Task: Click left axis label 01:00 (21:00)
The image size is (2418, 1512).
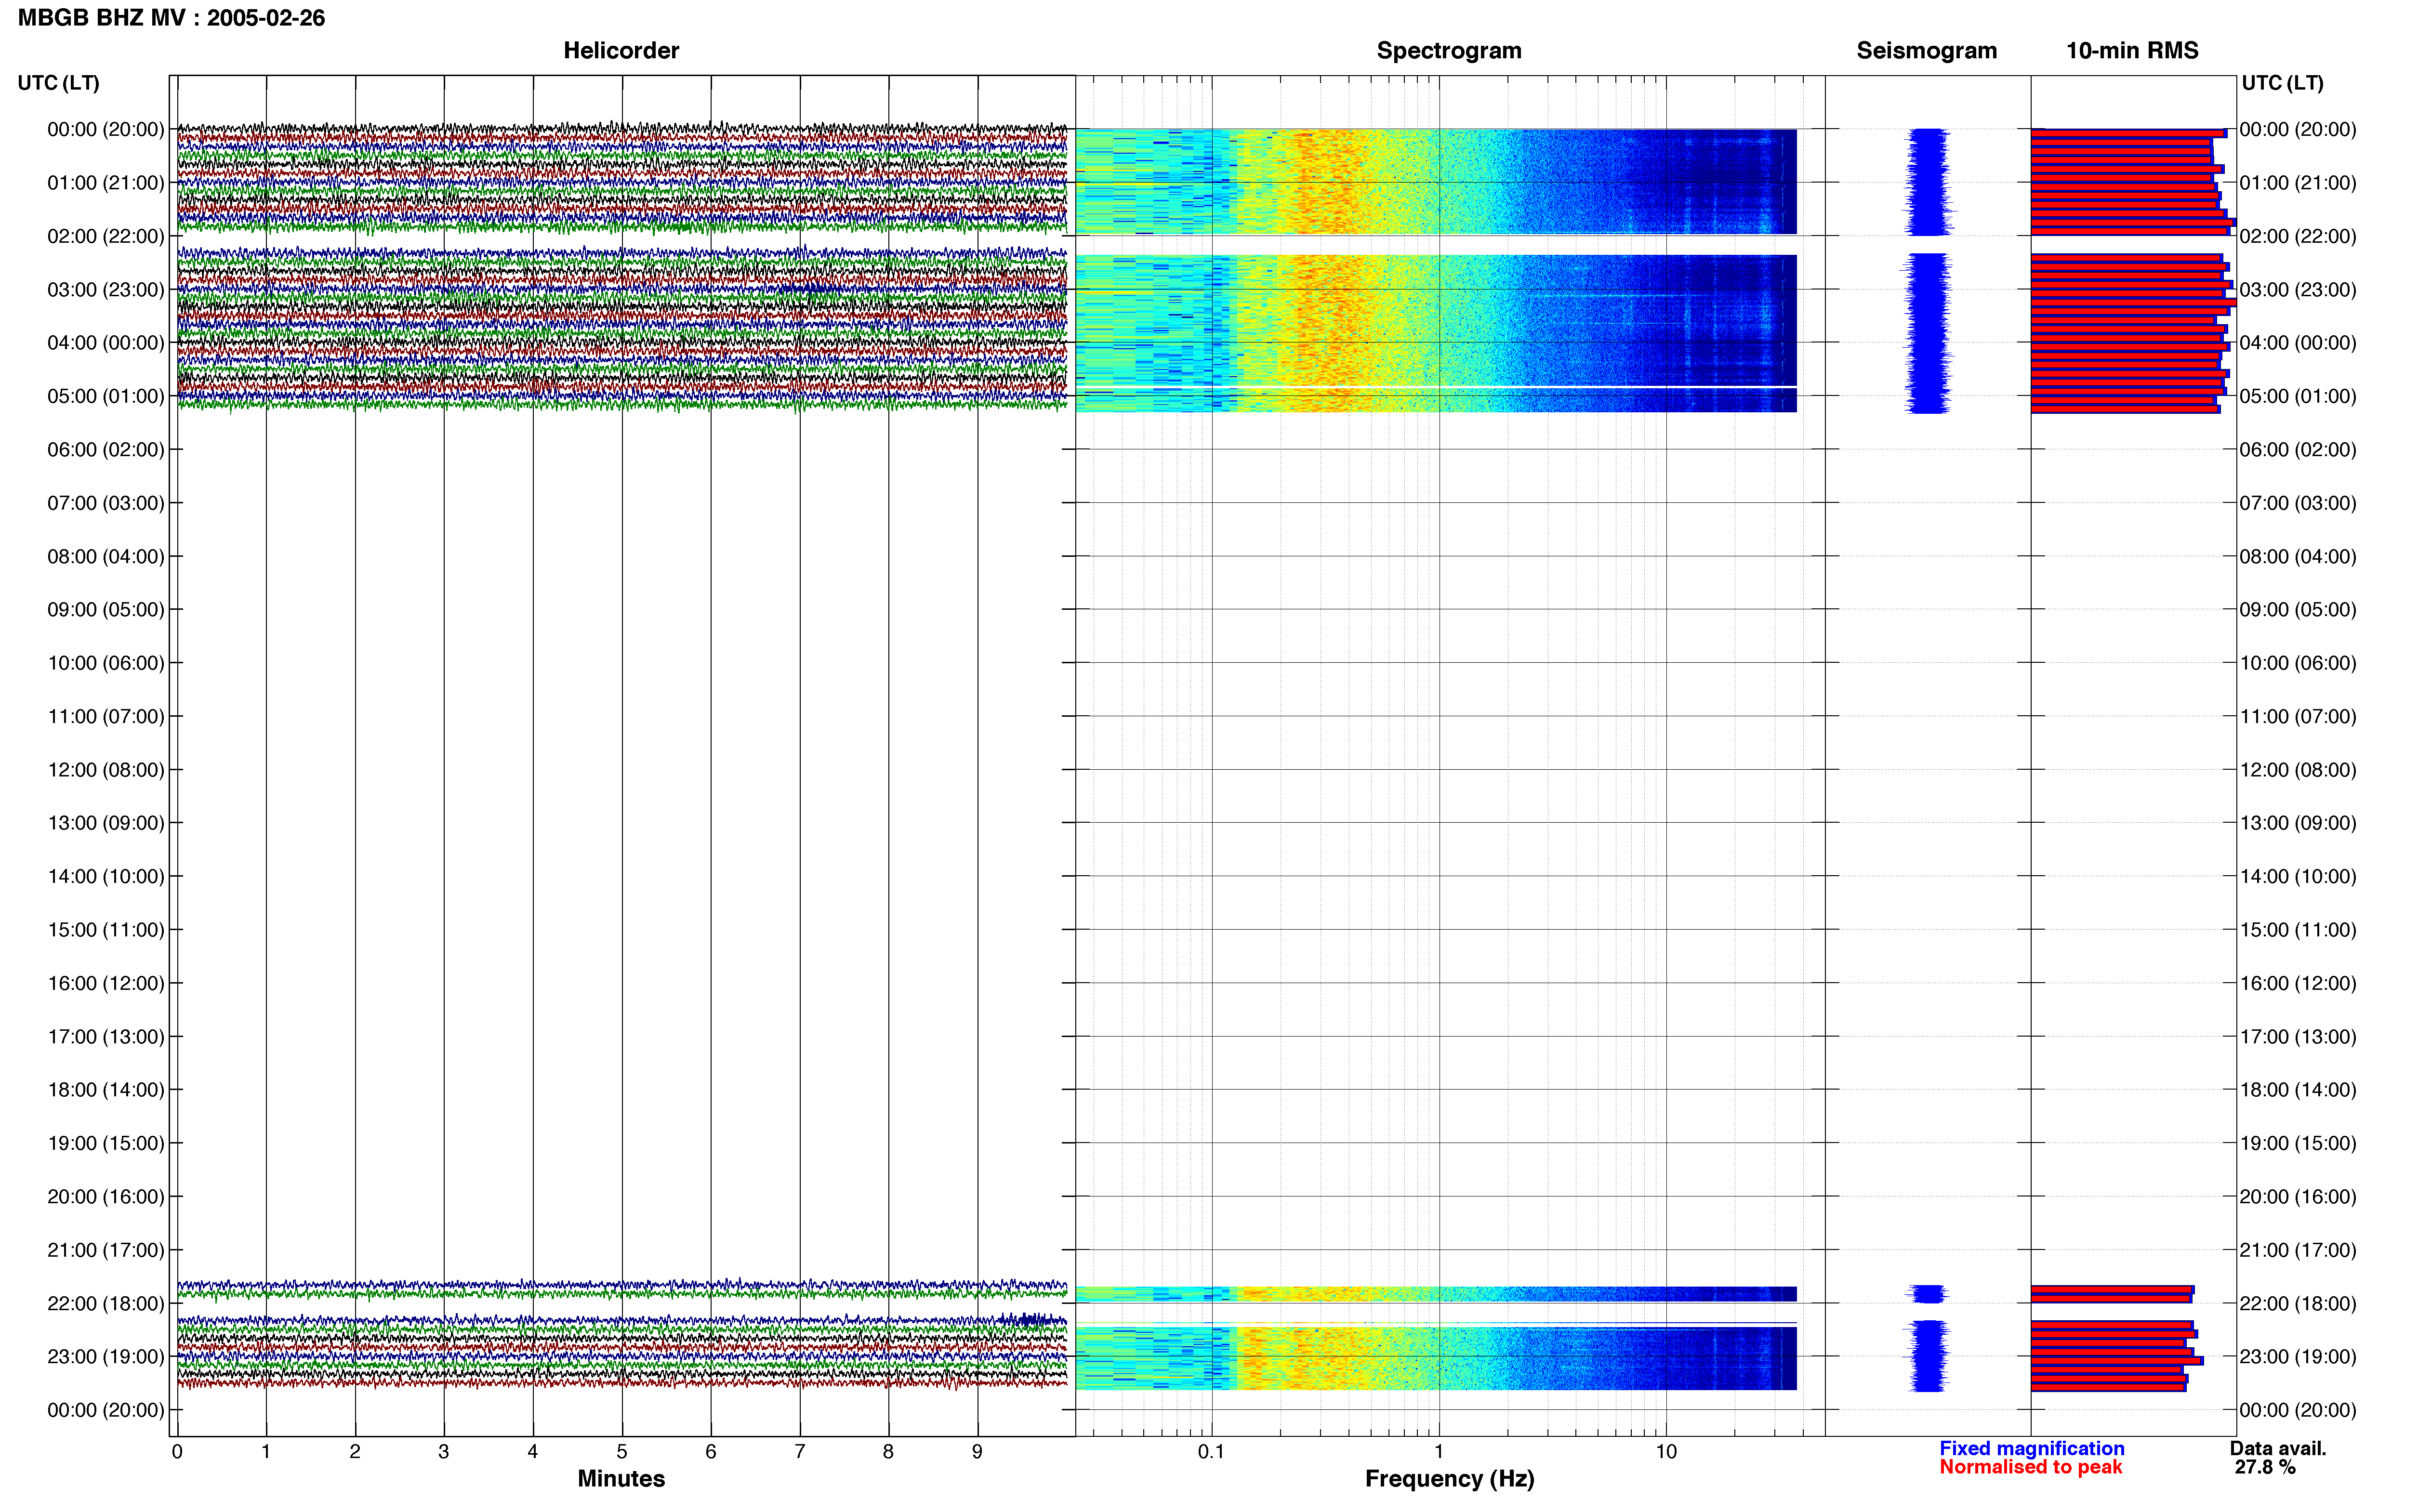Action: [x=106, y=183]
